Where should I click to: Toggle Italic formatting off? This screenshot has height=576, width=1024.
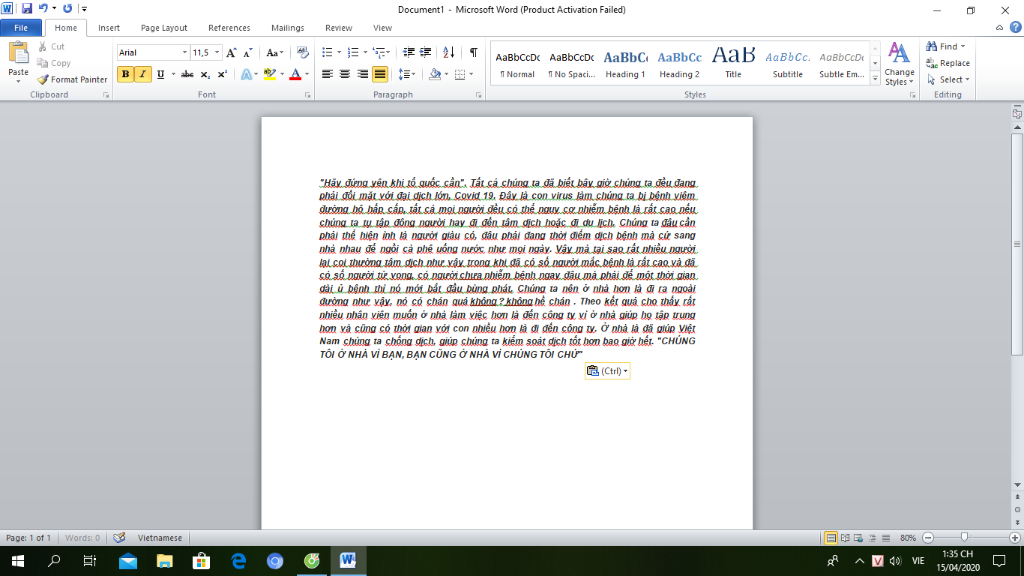point(142,74)
